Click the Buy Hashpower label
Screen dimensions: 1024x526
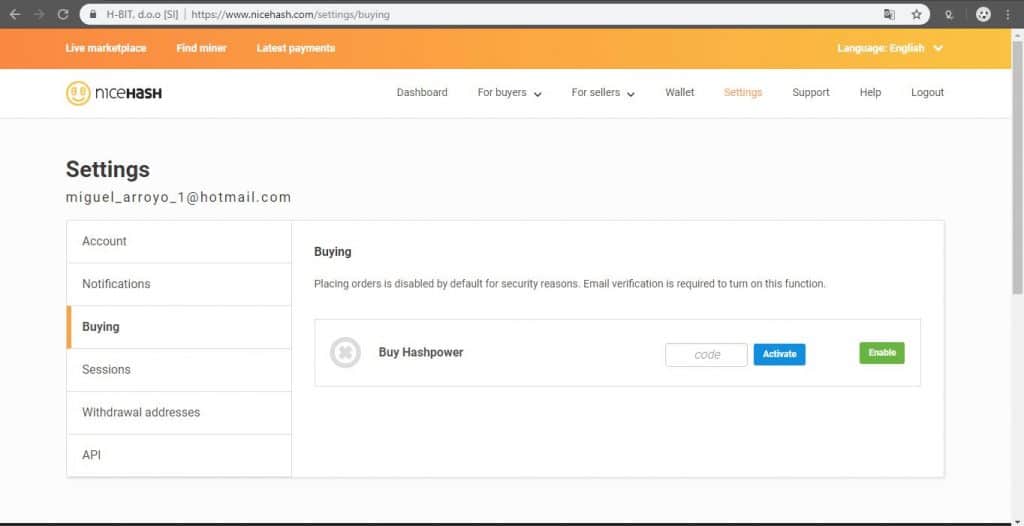(421, 352)
